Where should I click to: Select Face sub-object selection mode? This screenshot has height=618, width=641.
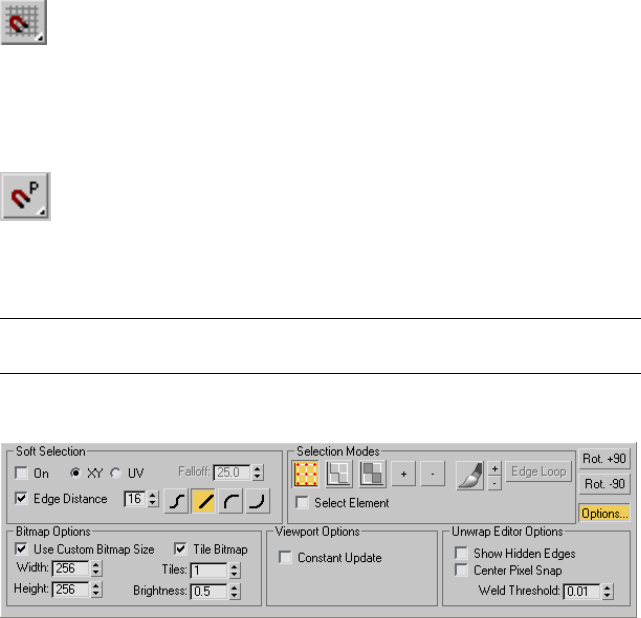point(372,474)
